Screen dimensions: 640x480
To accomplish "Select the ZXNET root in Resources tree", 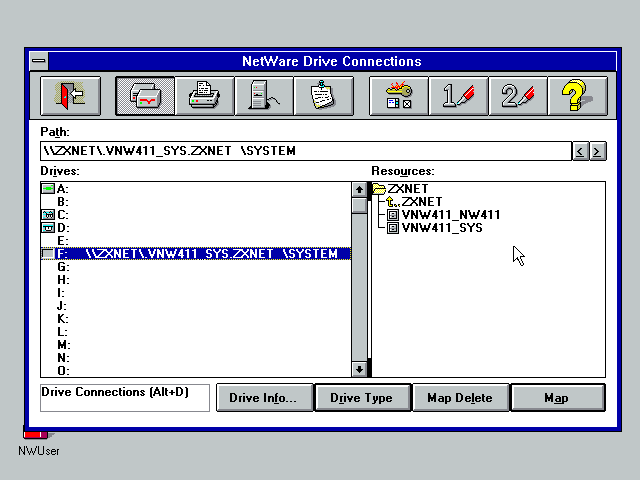I will [x=408, y=189].
